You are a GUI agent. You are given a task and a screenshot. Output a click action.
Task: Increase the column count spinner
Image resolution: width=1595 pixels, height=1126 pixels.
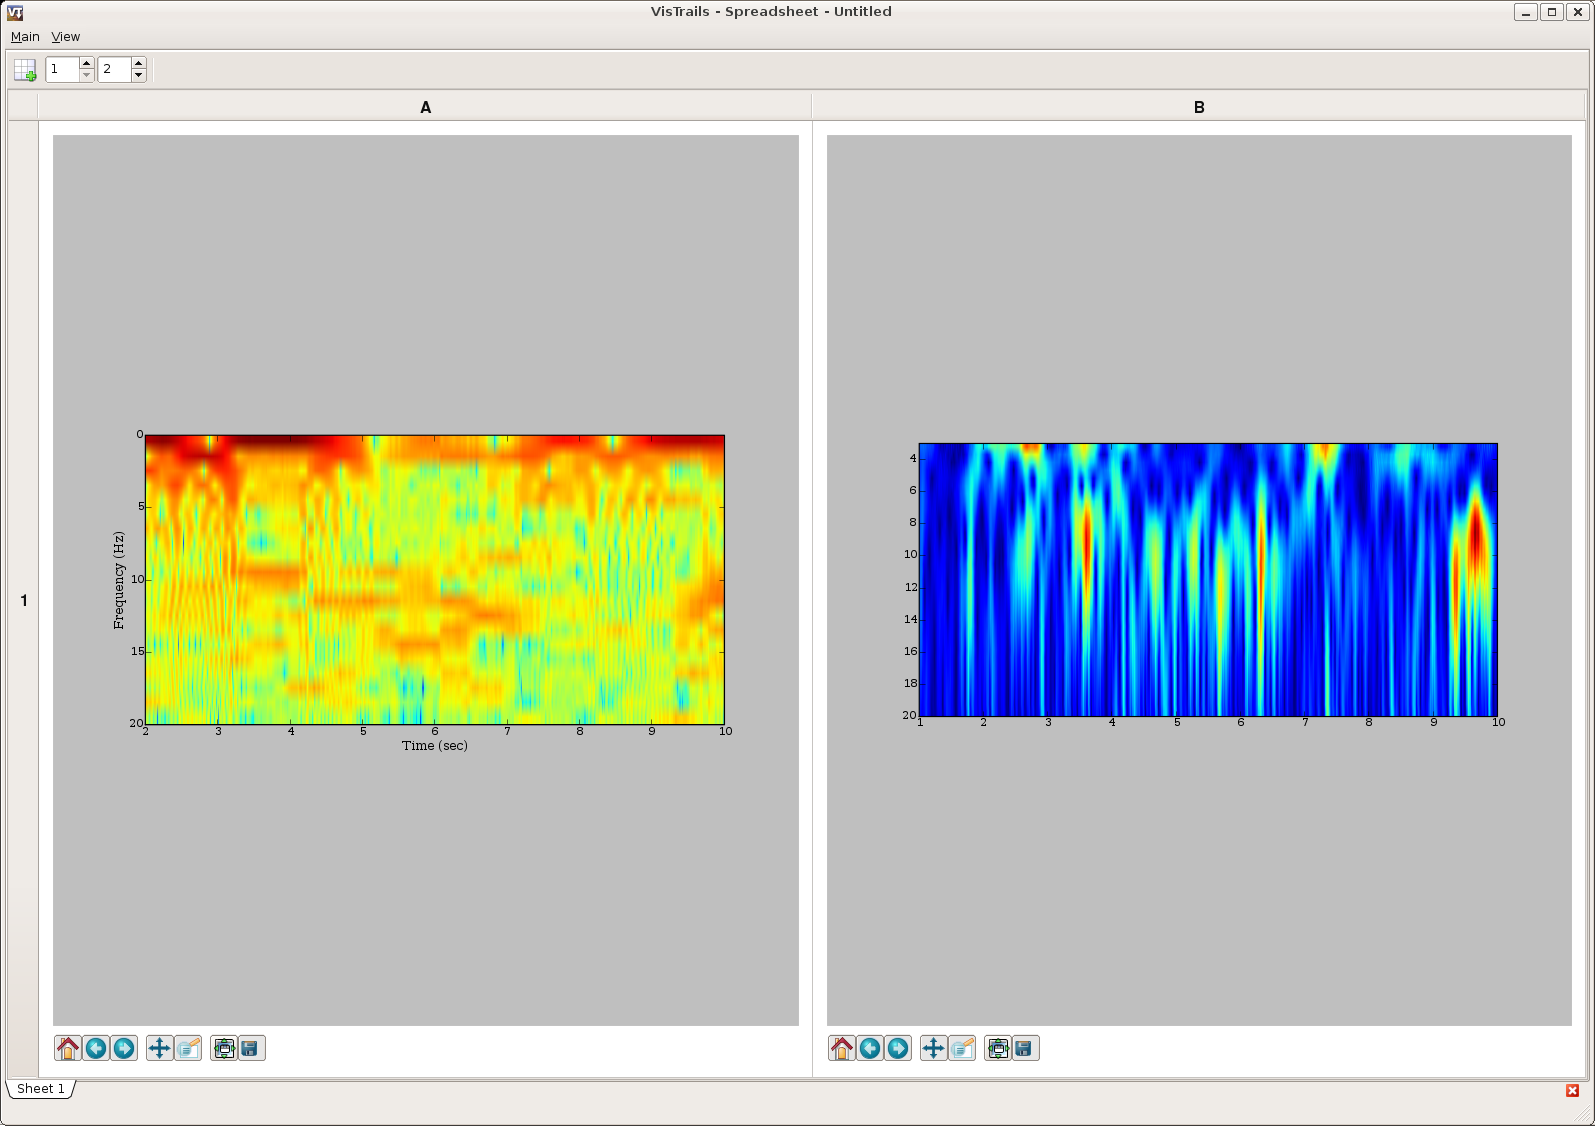[x=138, y=64]
